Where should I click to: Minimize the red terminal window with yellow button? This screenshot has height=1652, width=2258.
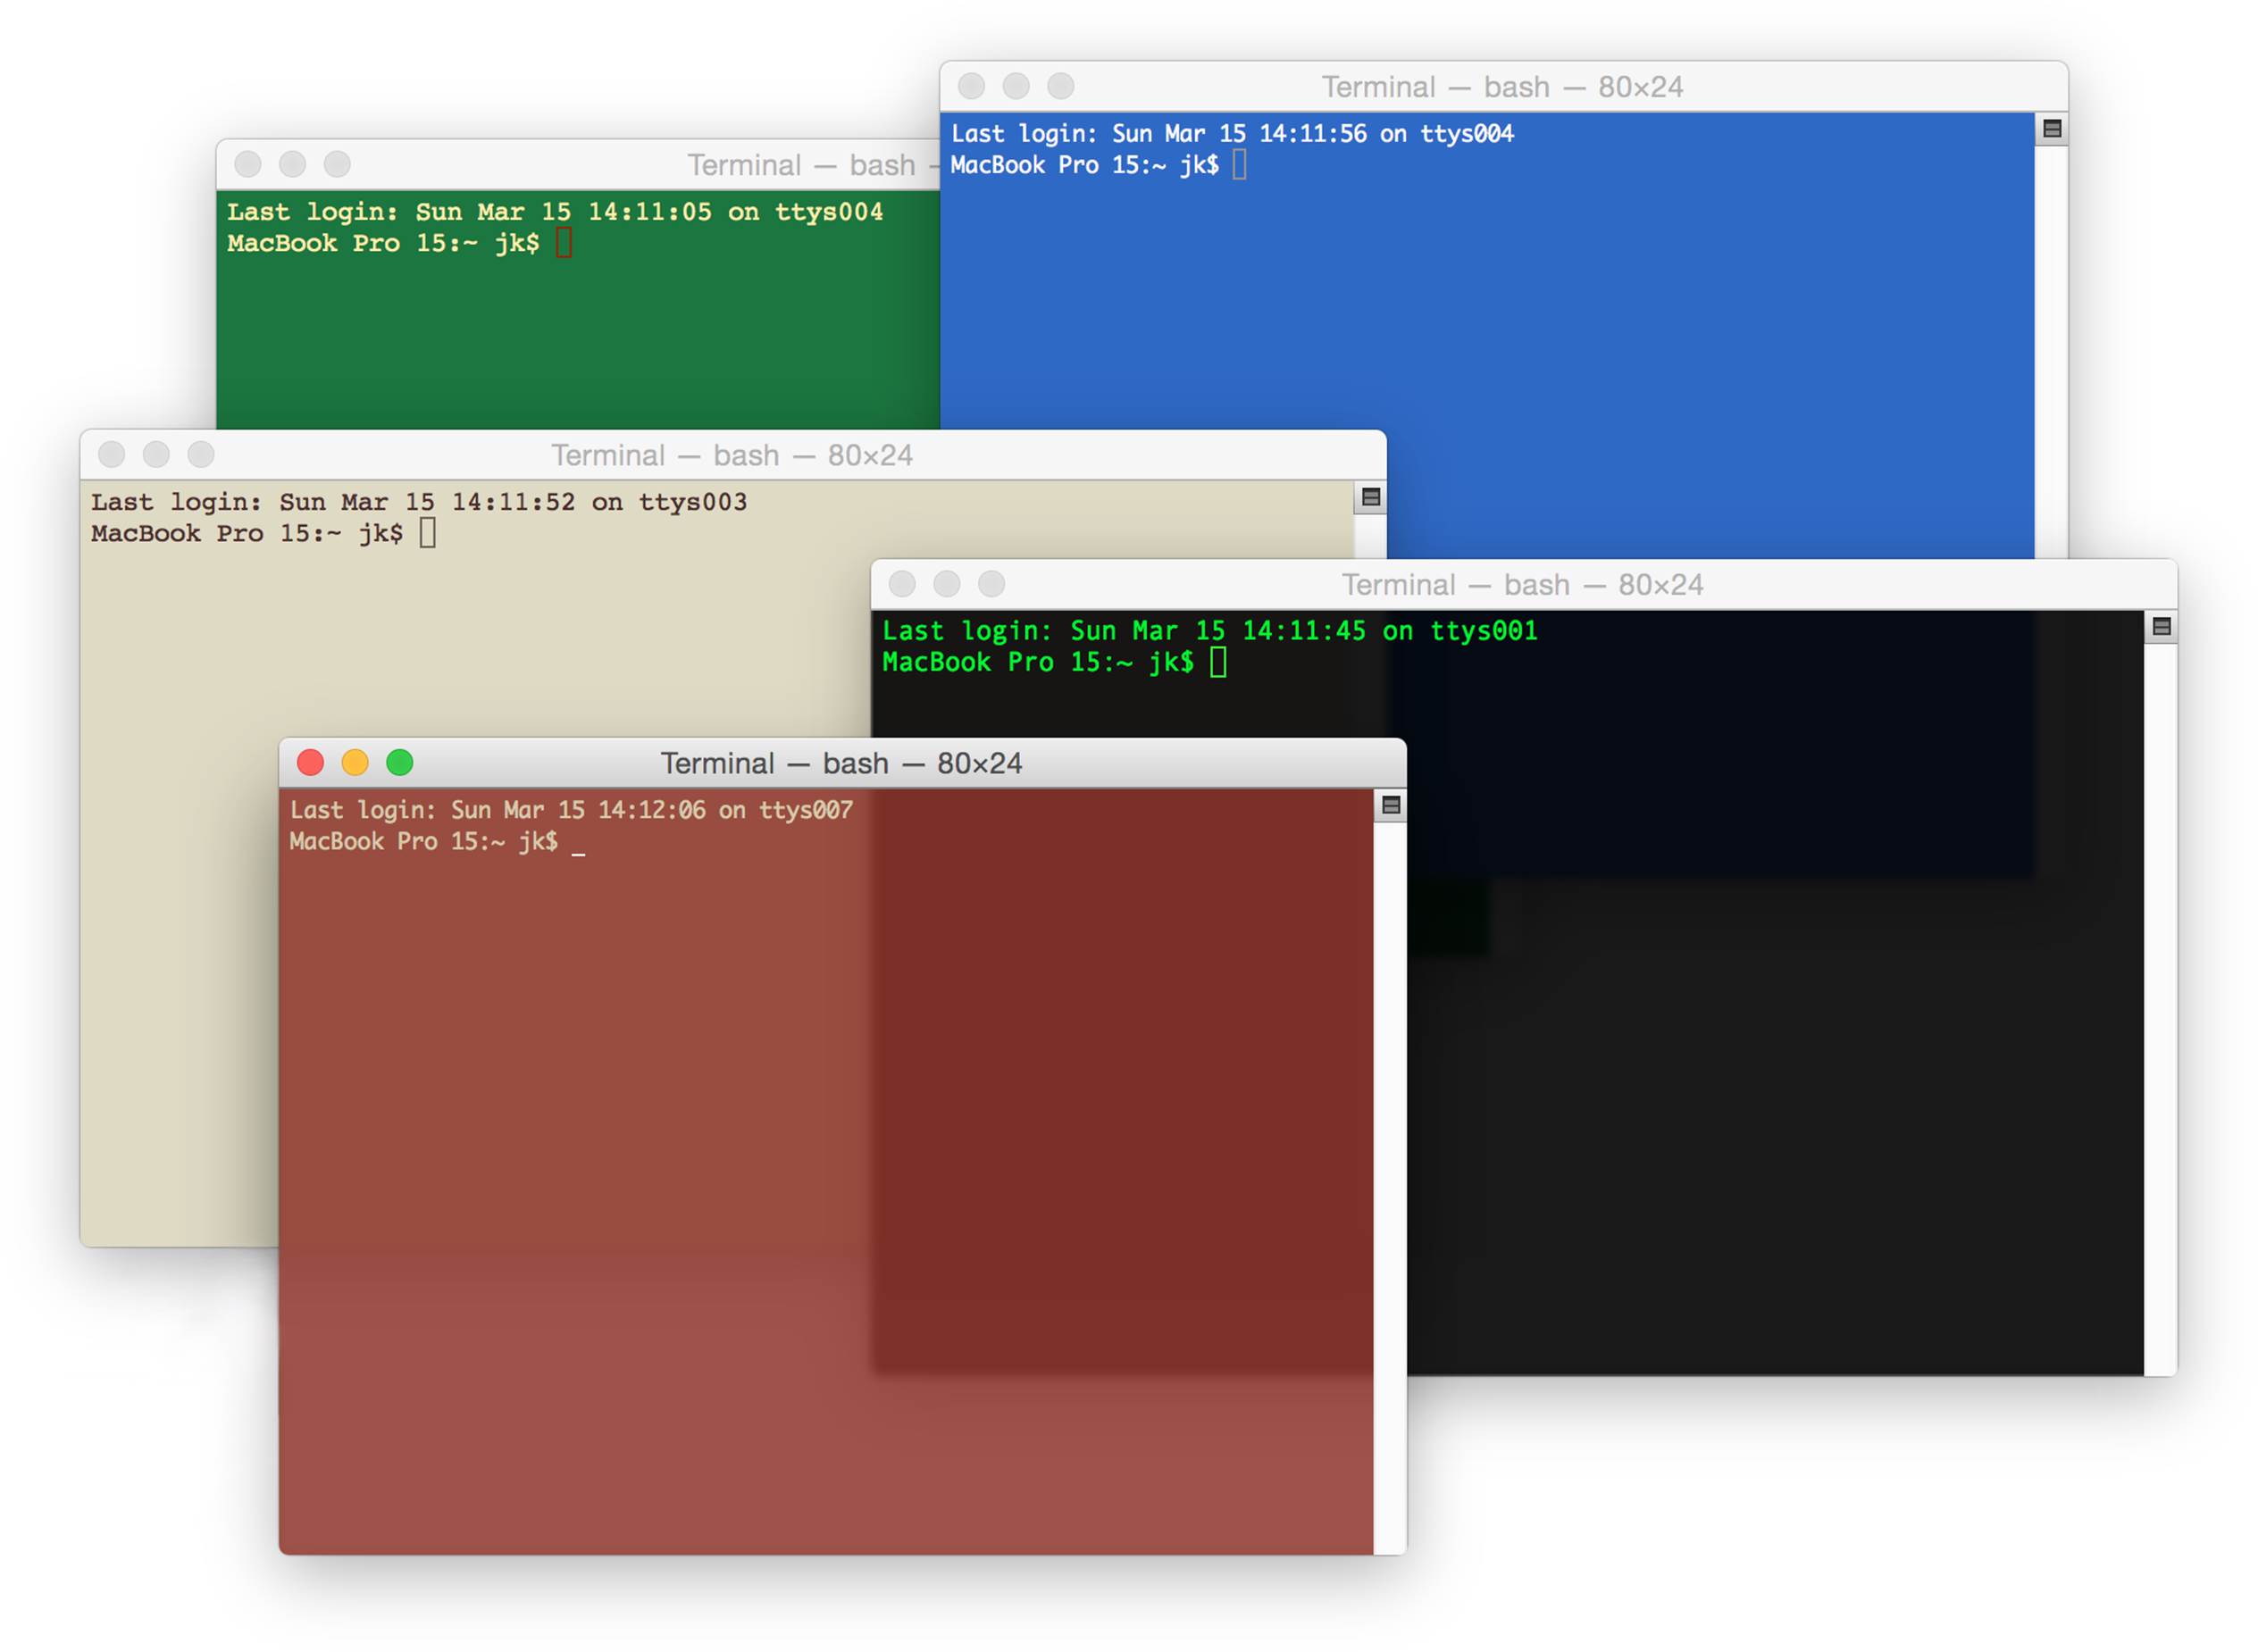(355, 763)
